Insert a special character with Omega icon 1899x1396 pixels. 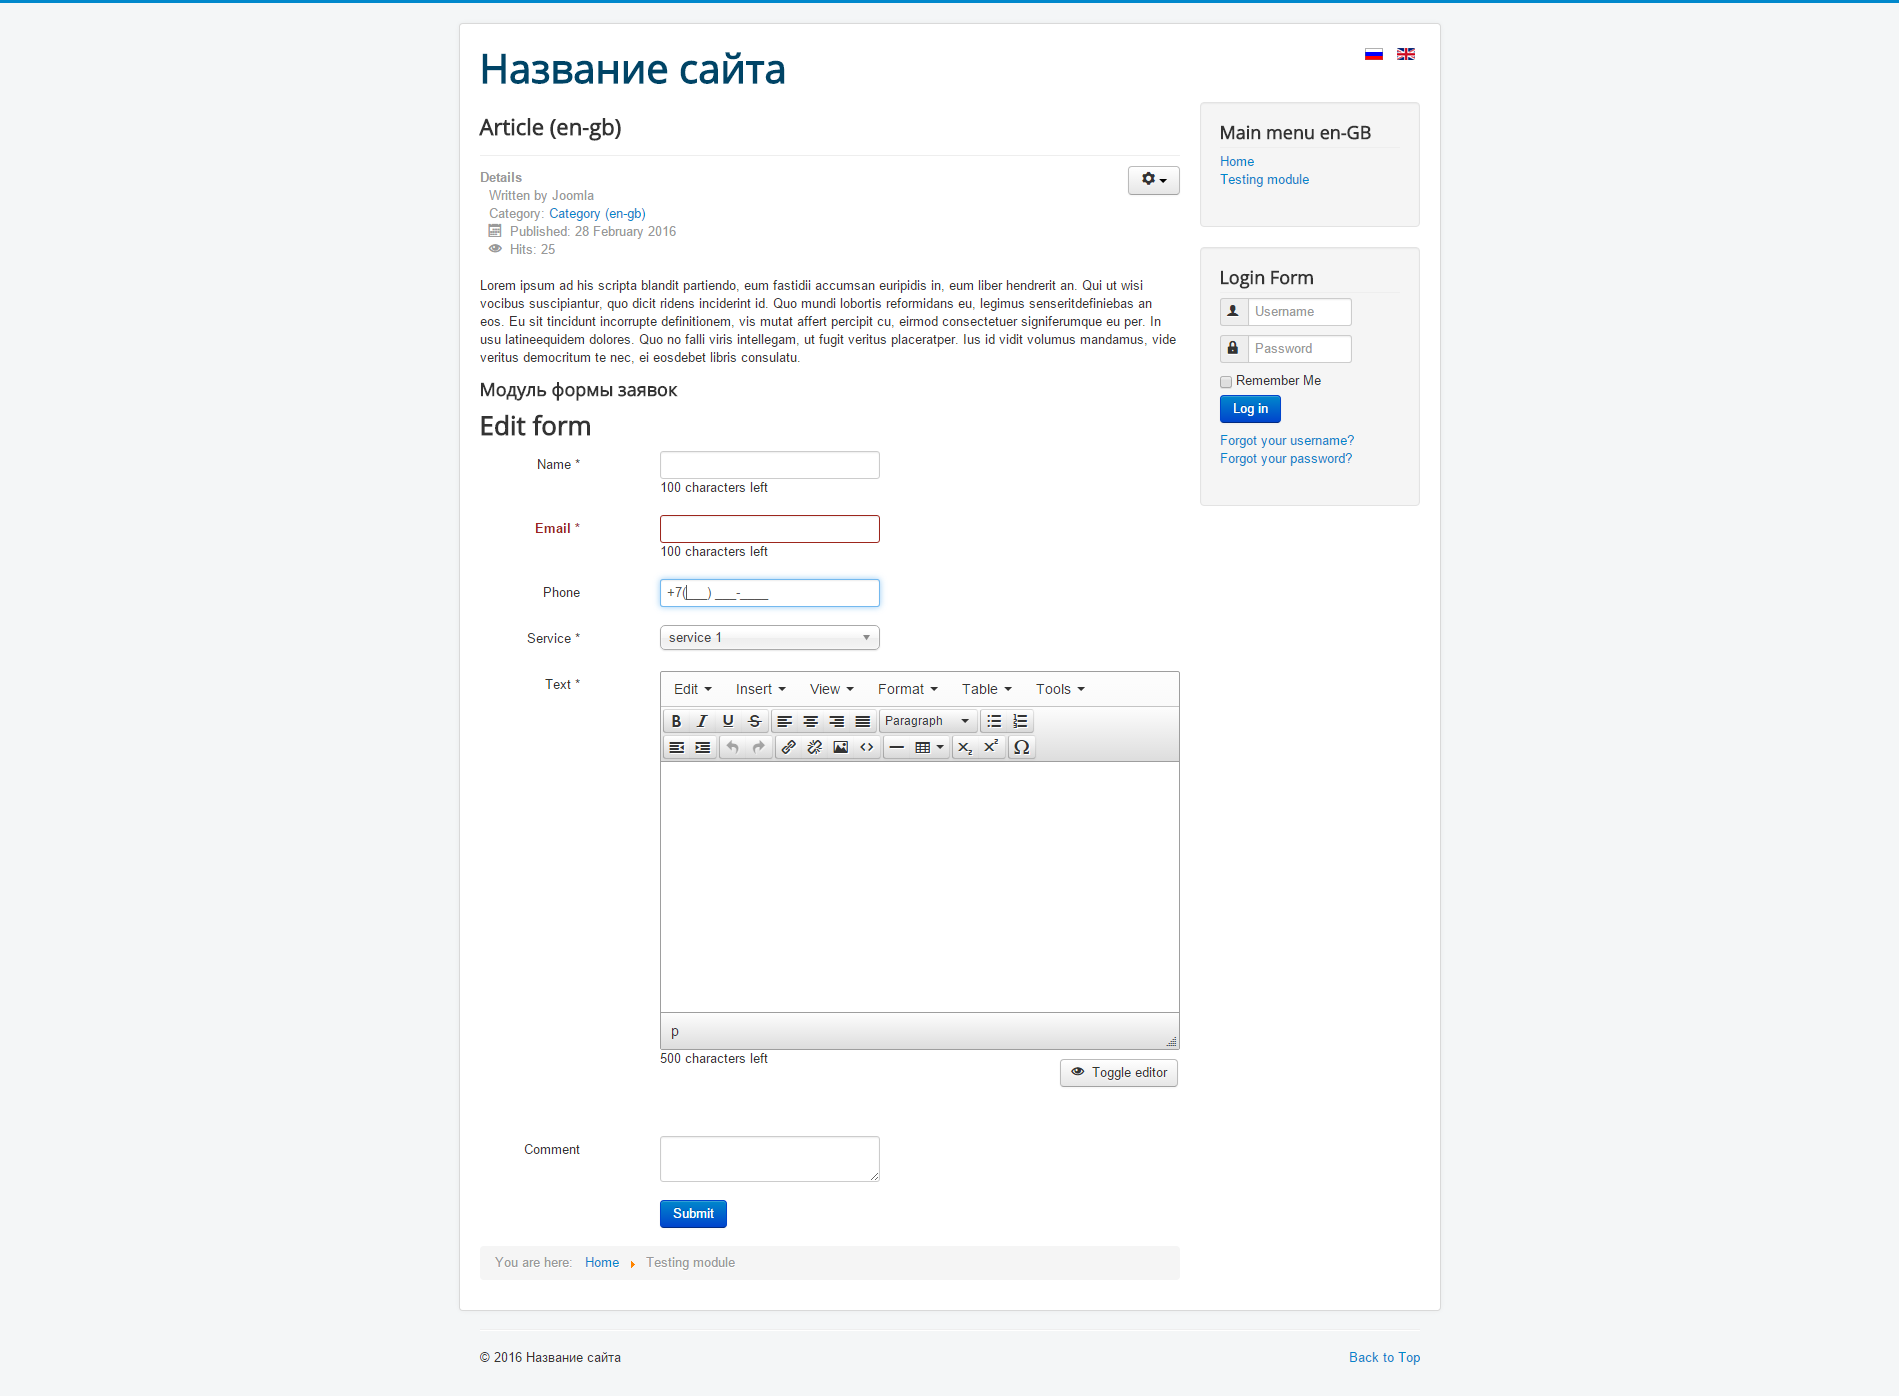(1021, 747)
